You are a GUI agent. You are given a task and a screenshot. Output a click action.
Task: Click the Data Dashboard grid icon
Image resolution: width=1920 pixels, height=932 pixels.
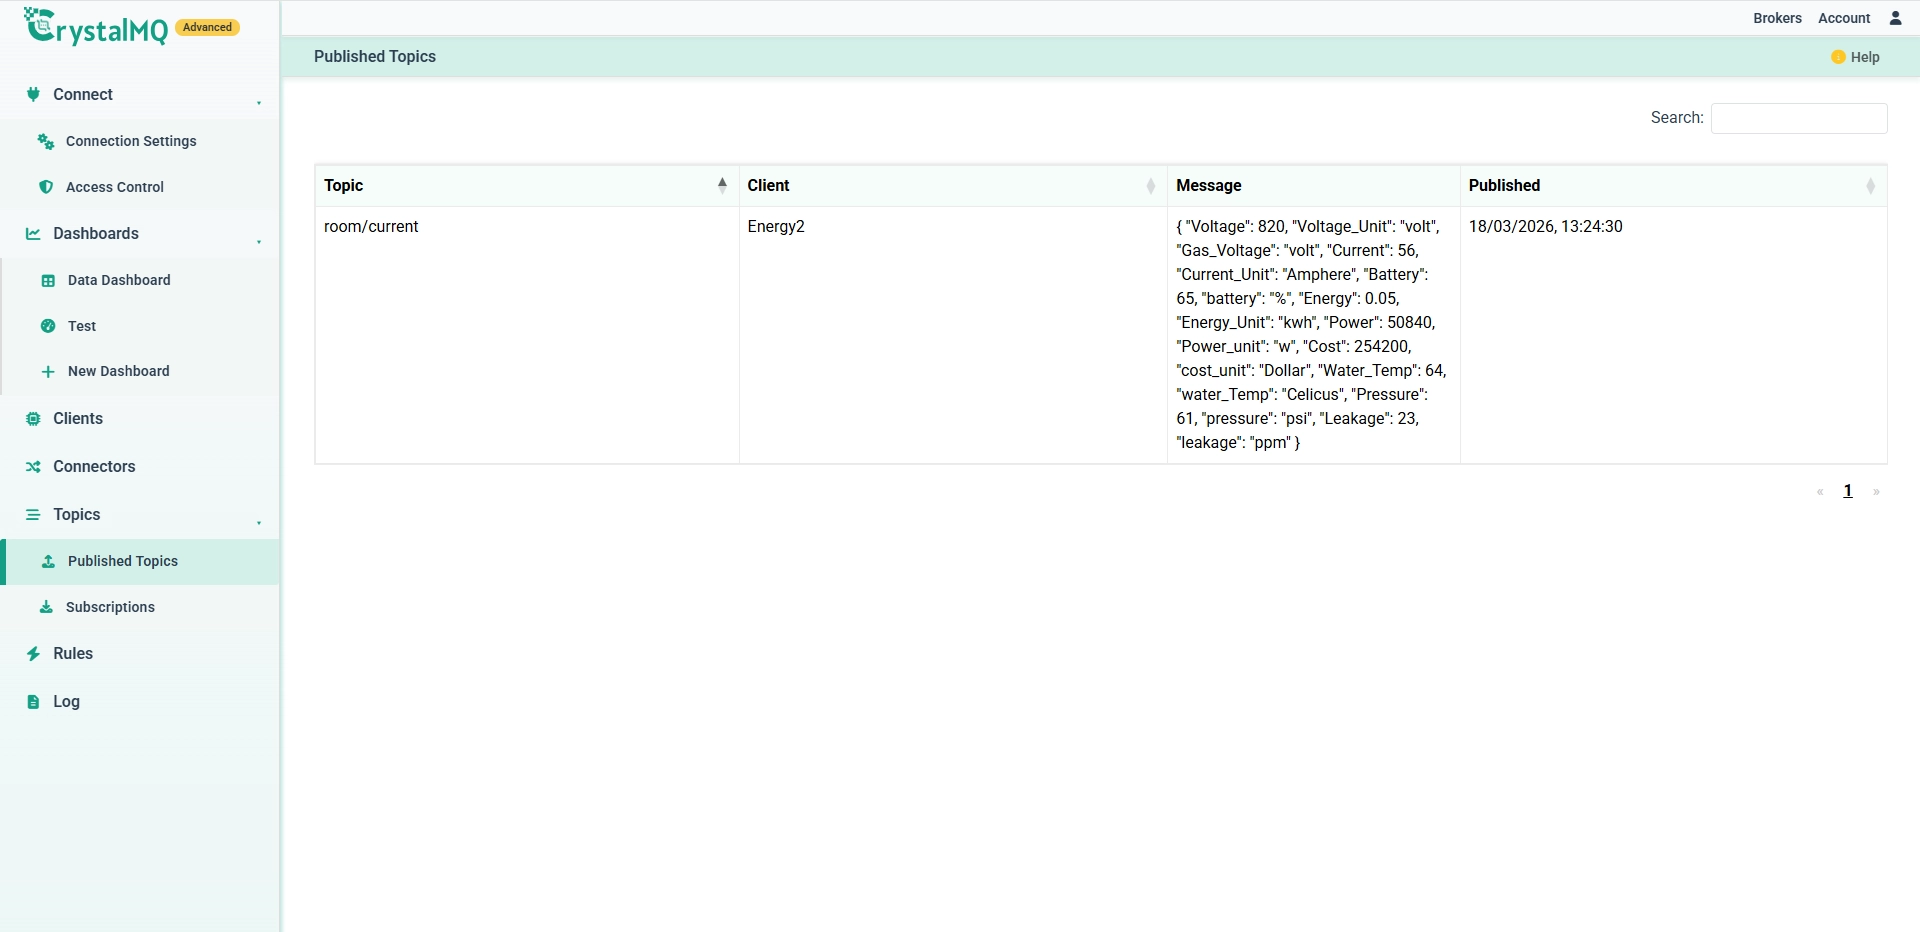click(x=48, y=280)
